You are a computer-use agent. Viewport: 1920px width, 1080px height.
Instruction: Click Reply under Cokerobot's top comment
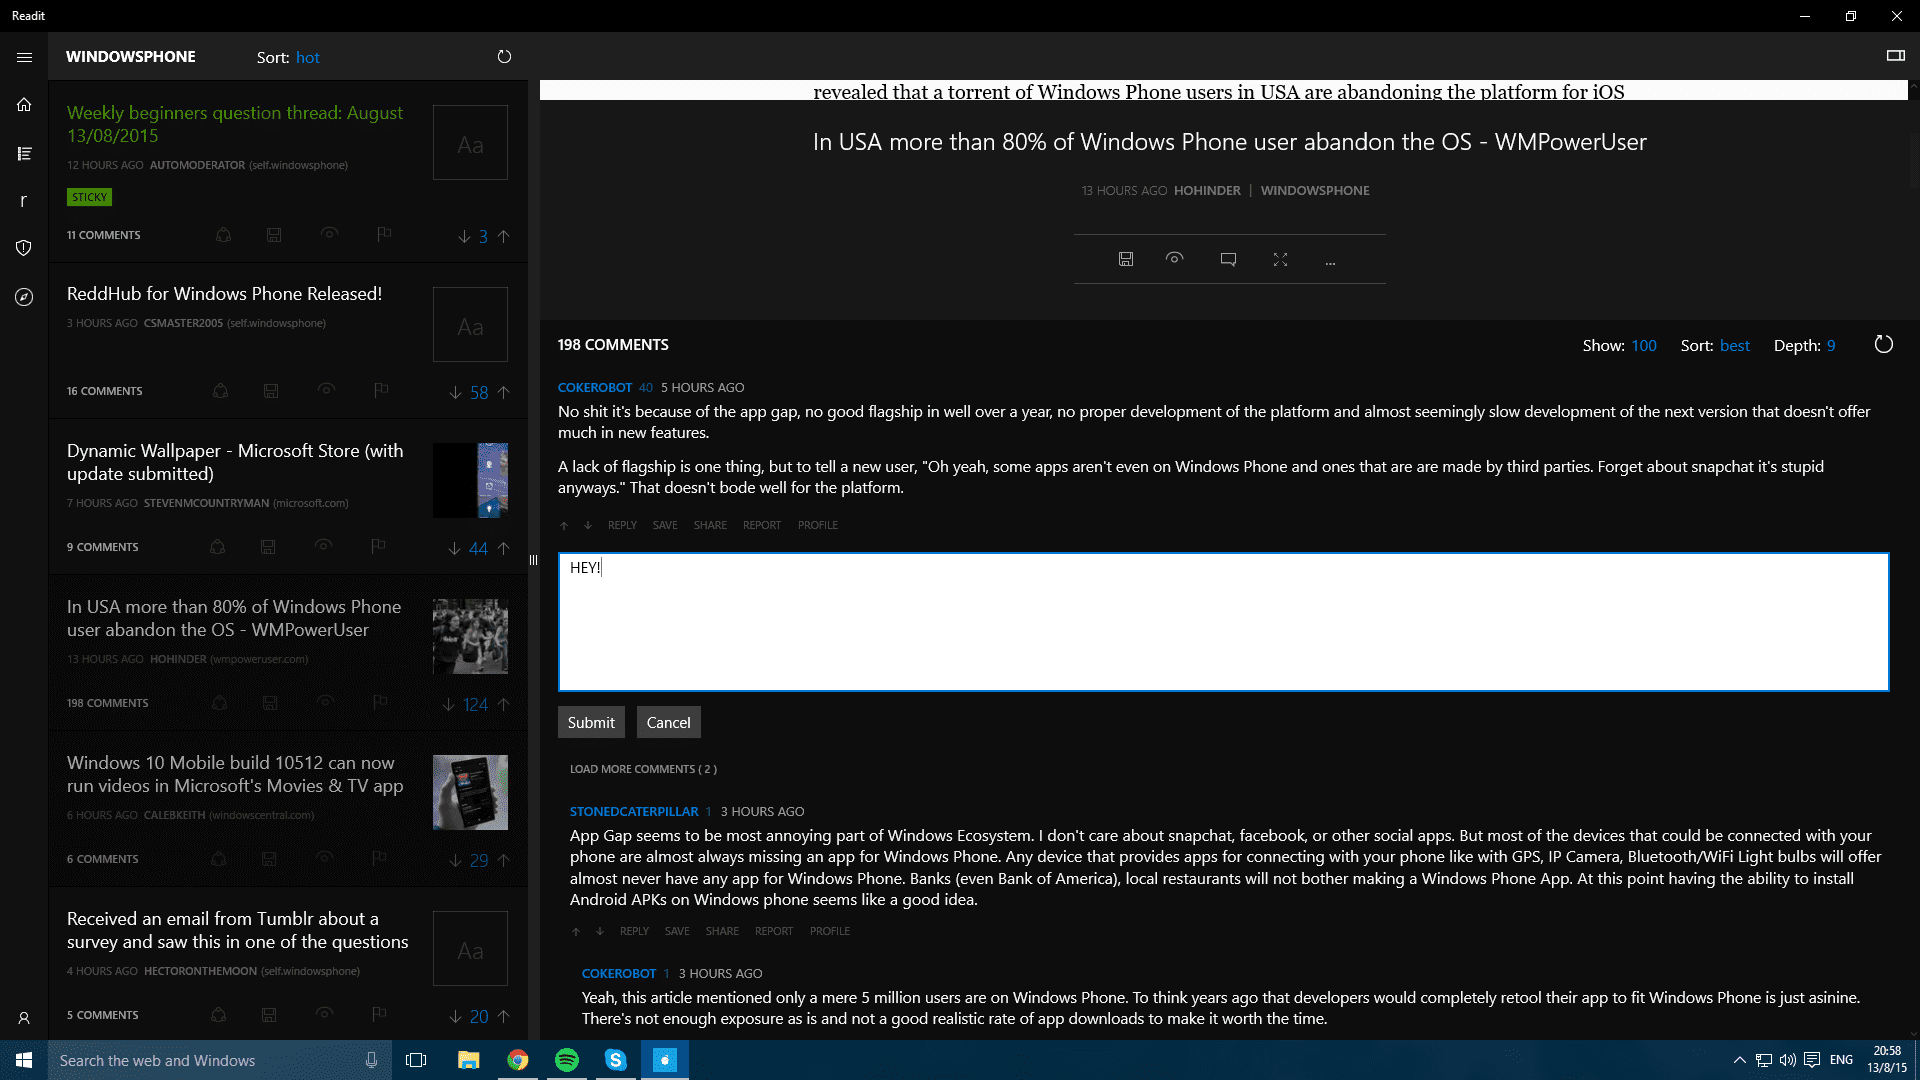[622, 525]
